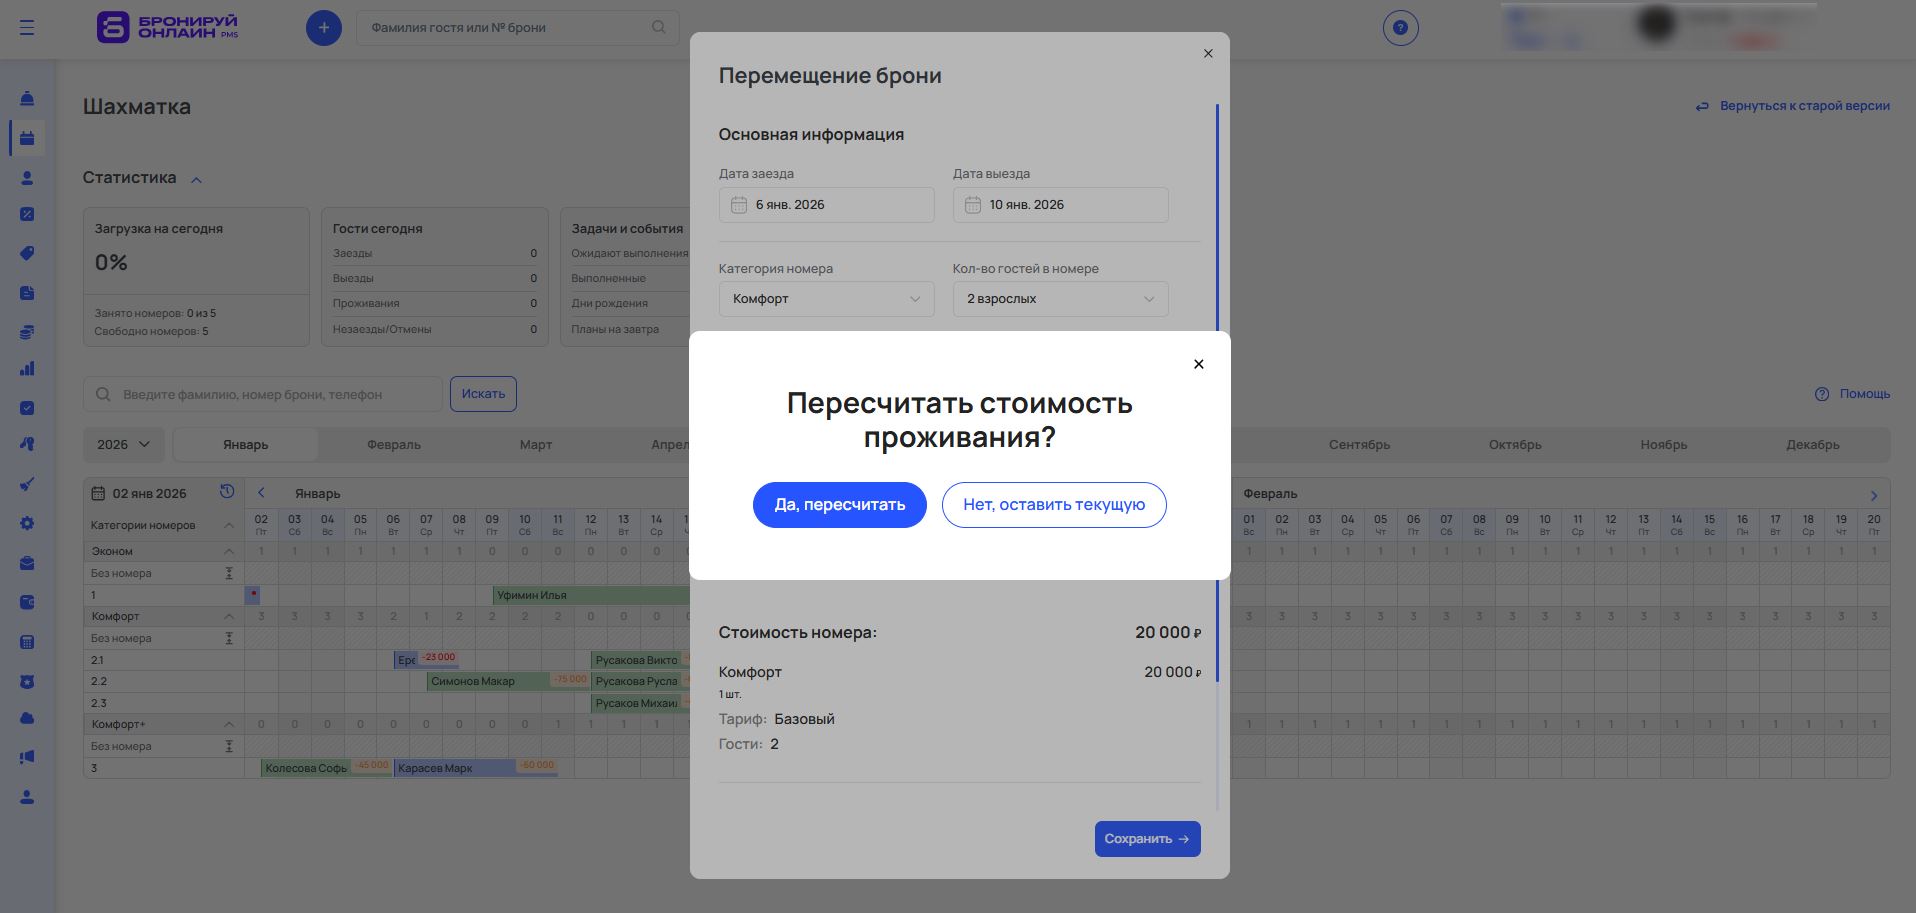
Task: Click the blue plus add-booking icon
Action: 323,28
